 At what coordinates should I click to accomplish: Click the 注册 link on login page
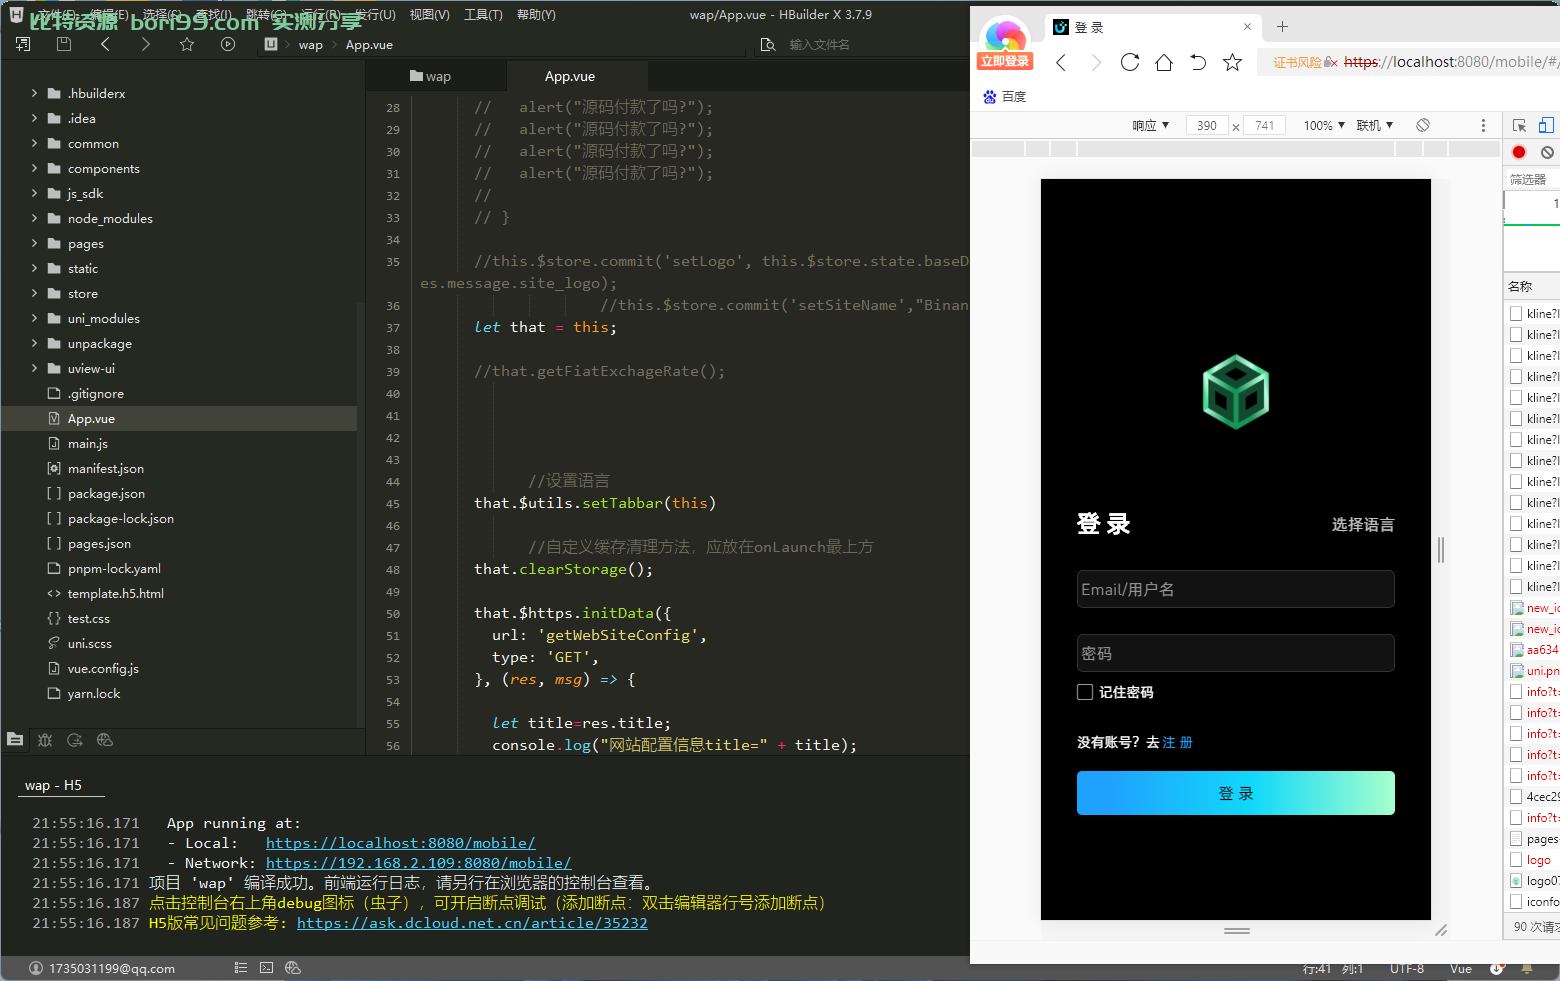(x=1177, y=742)
